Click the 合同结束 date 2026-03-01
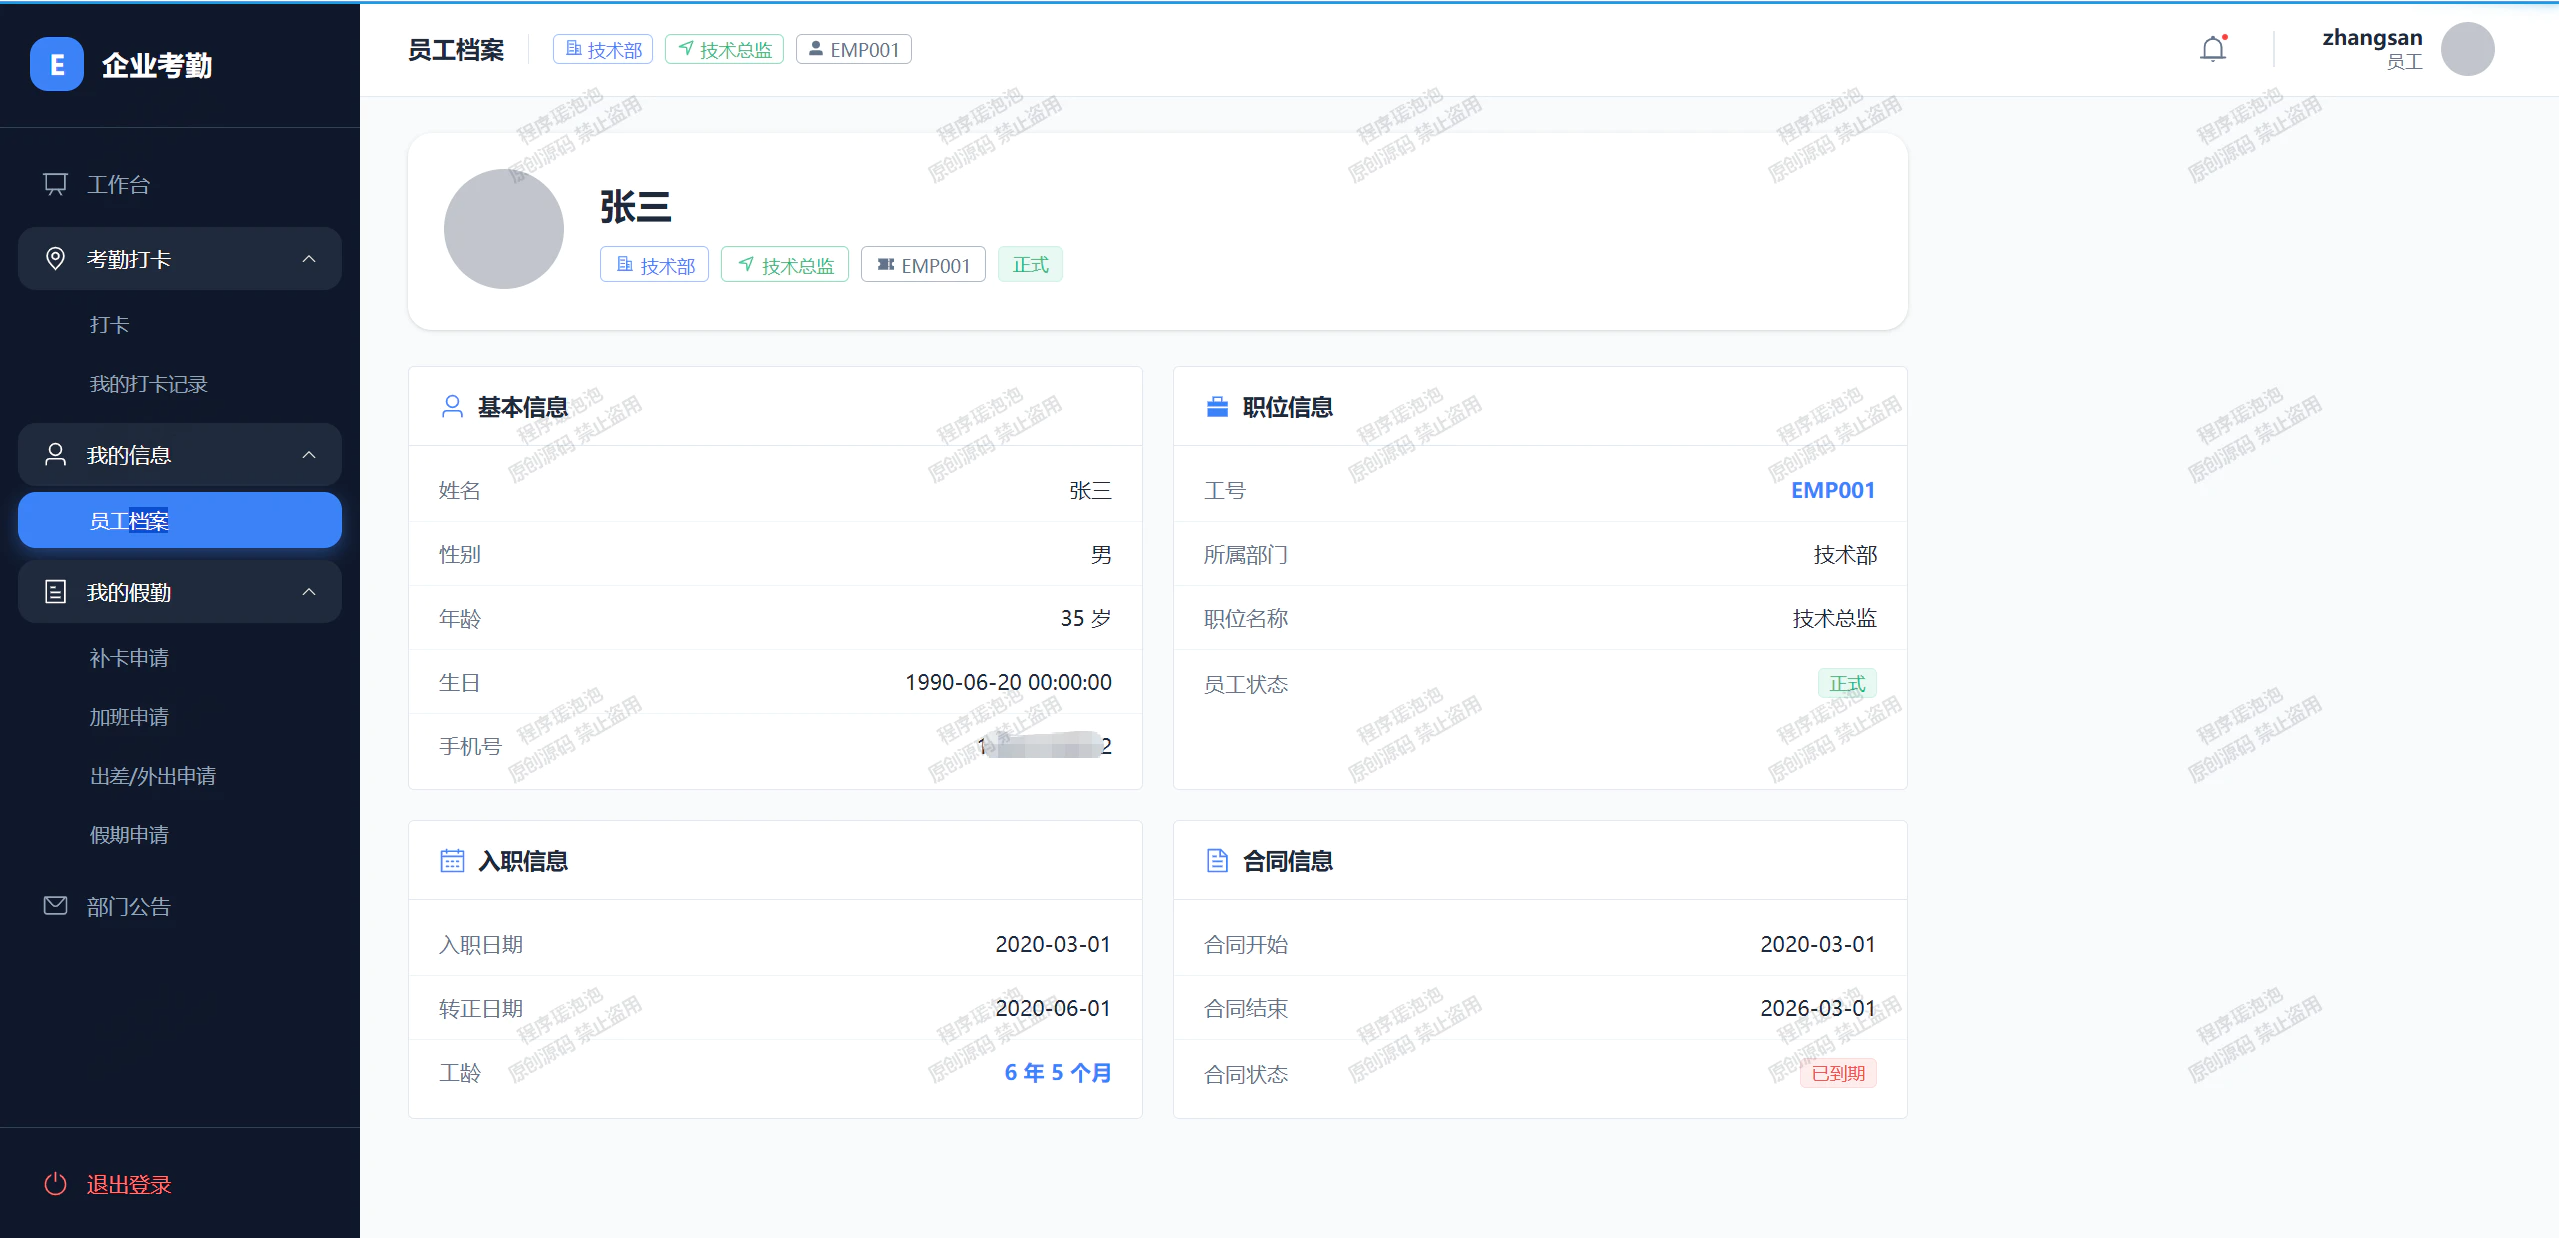Screen dimensions: 2559x1238 pos(1818,1008)
